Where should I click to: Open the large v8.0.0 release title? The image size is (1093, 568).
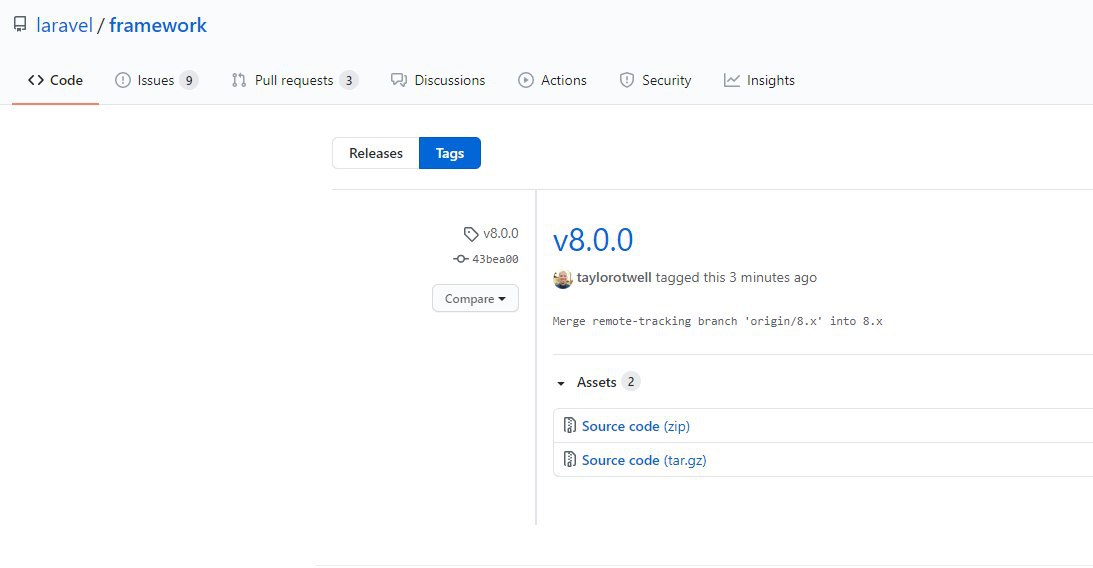tap(593, 240)
